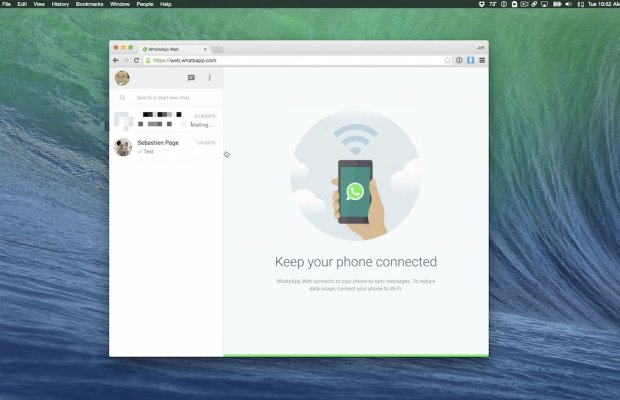Click the screen recording camera menu icon
The height and width of the screenshot is (400, 620).
click(524, 4)
